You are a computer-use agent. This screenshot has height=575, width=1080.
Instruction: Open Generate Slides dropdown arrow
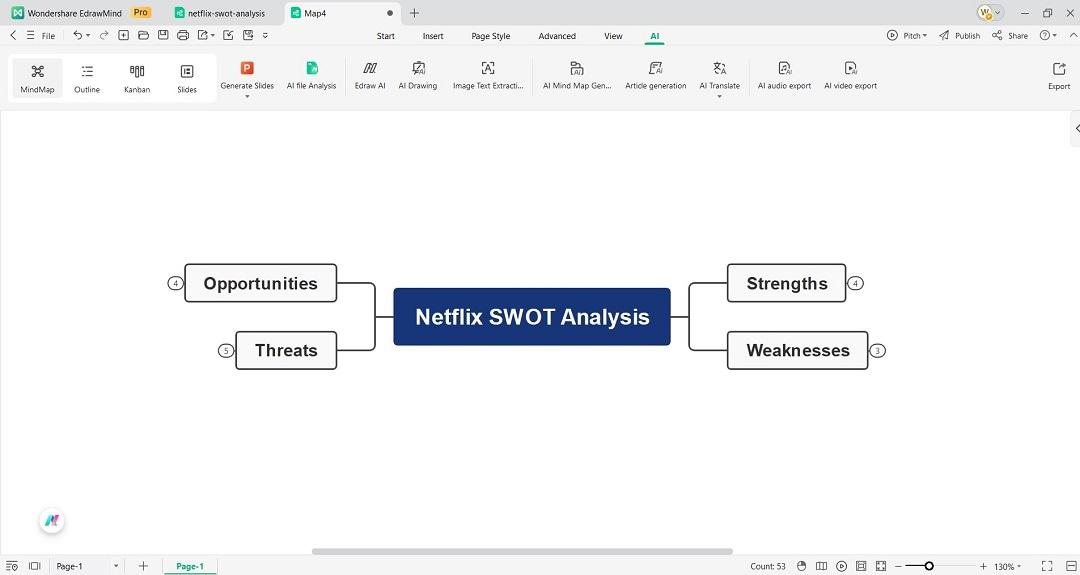(x=247, y=96)
